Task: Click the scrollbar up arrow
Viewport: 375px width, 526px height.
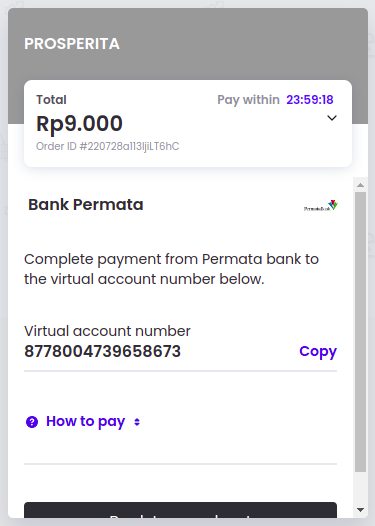Action: [x=361, y=185]
